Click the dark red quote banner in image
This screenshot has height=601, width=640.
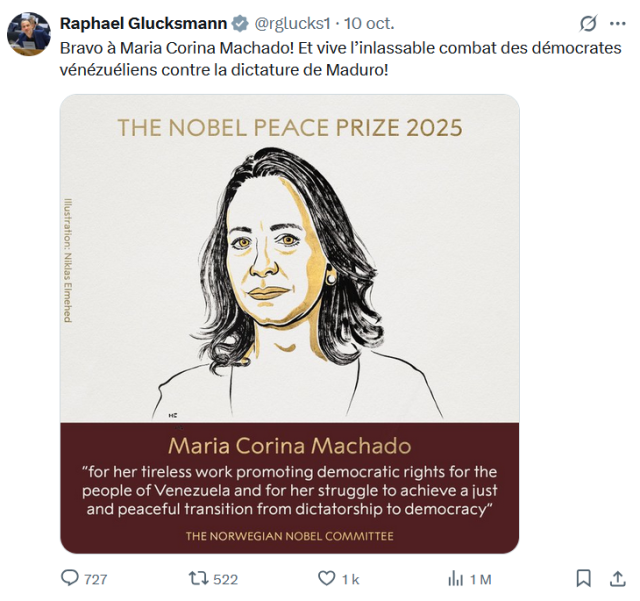click(290, 488)
